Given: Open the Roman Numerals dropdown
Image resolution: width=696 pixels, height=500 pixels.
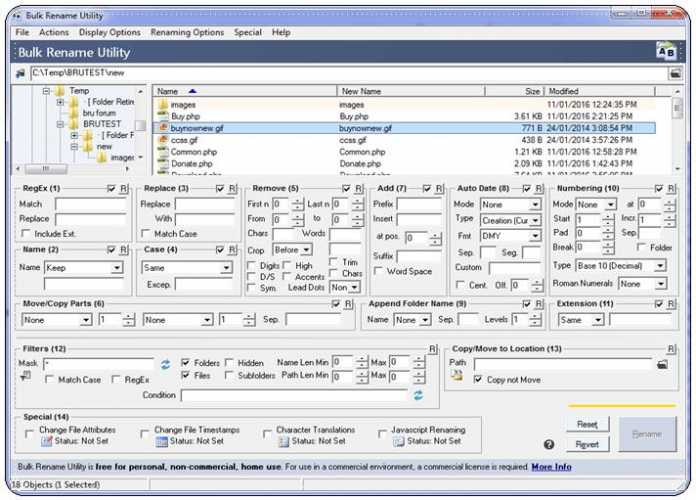Looking at the screenshot, I should click(661, 284).
